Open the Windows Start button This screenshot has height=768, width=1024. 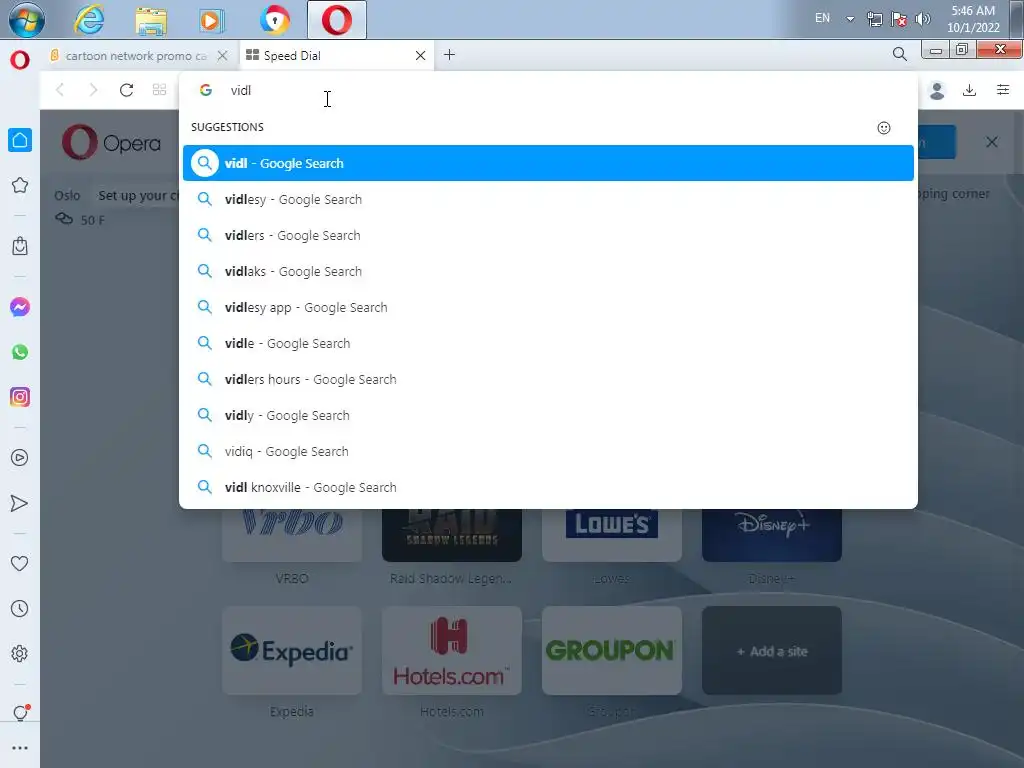[27, 20]
